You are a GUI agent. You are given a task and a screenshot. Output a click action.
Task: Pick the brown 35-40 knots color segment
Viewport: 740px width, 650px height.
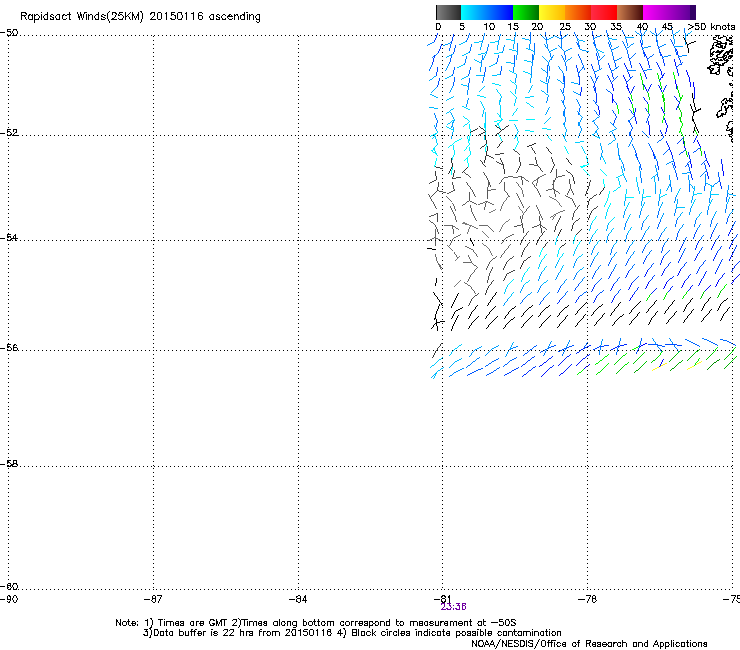point(630,12)
